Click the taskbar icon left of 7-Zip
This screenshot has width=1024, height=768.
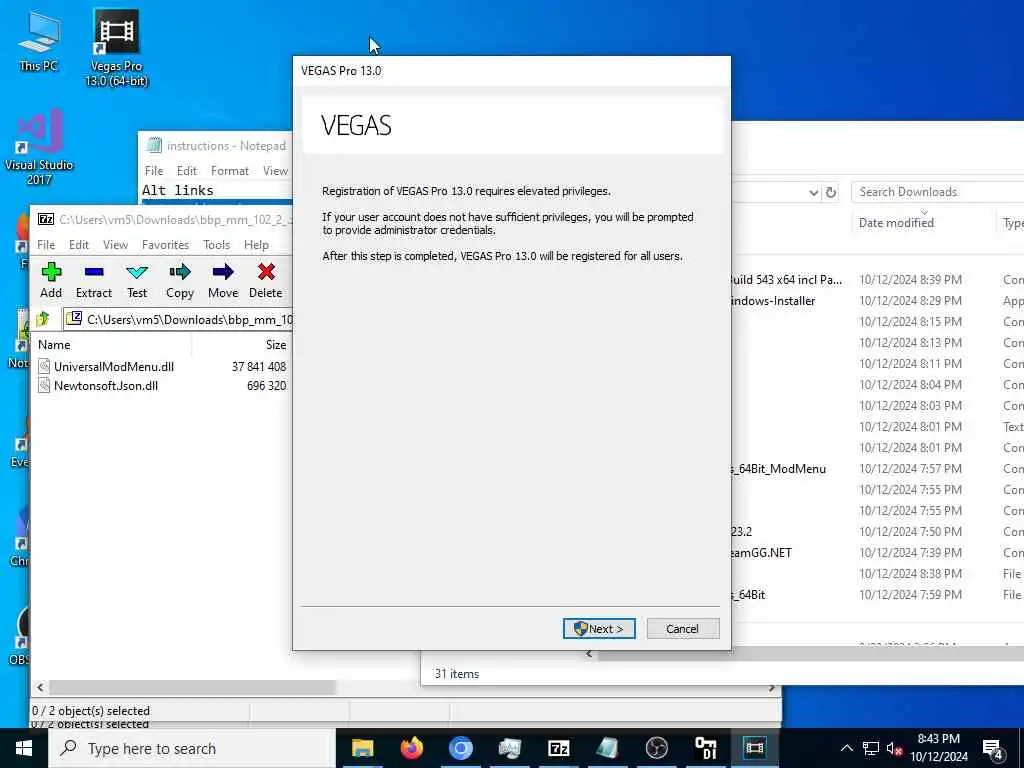509,748
